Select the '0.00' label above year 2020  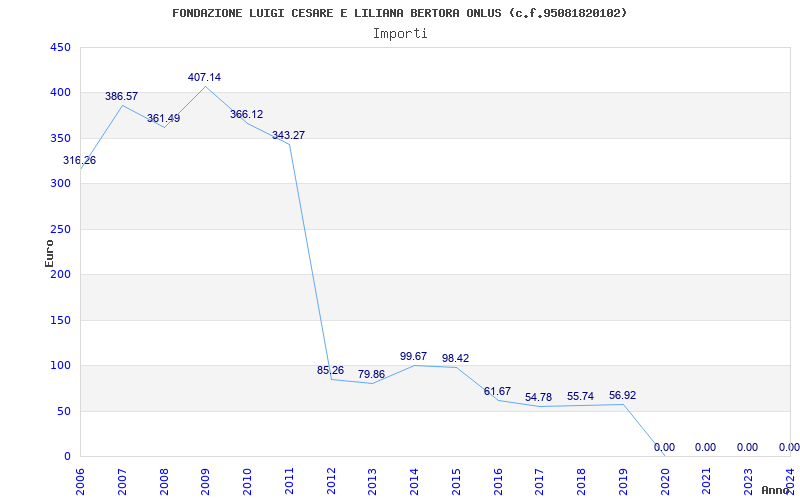pos(664,447)
